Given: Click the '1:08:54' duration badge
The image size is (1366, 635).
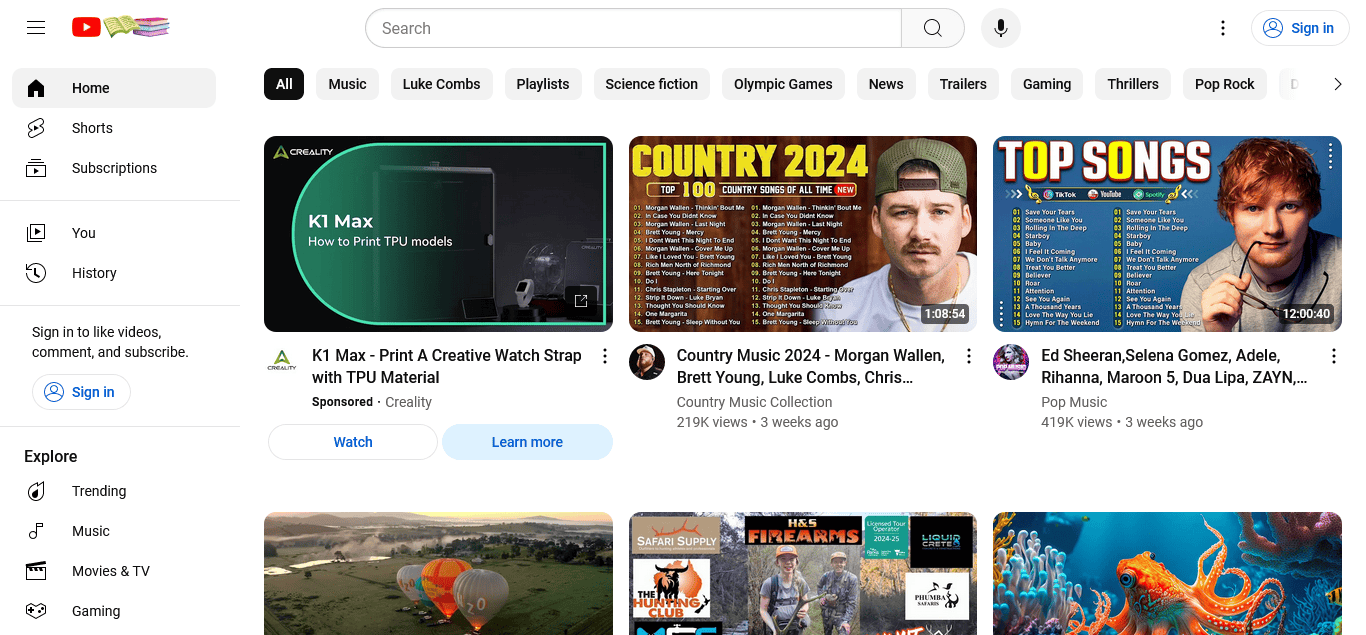Looking at the screenshot, I should [x=945, y=314].
